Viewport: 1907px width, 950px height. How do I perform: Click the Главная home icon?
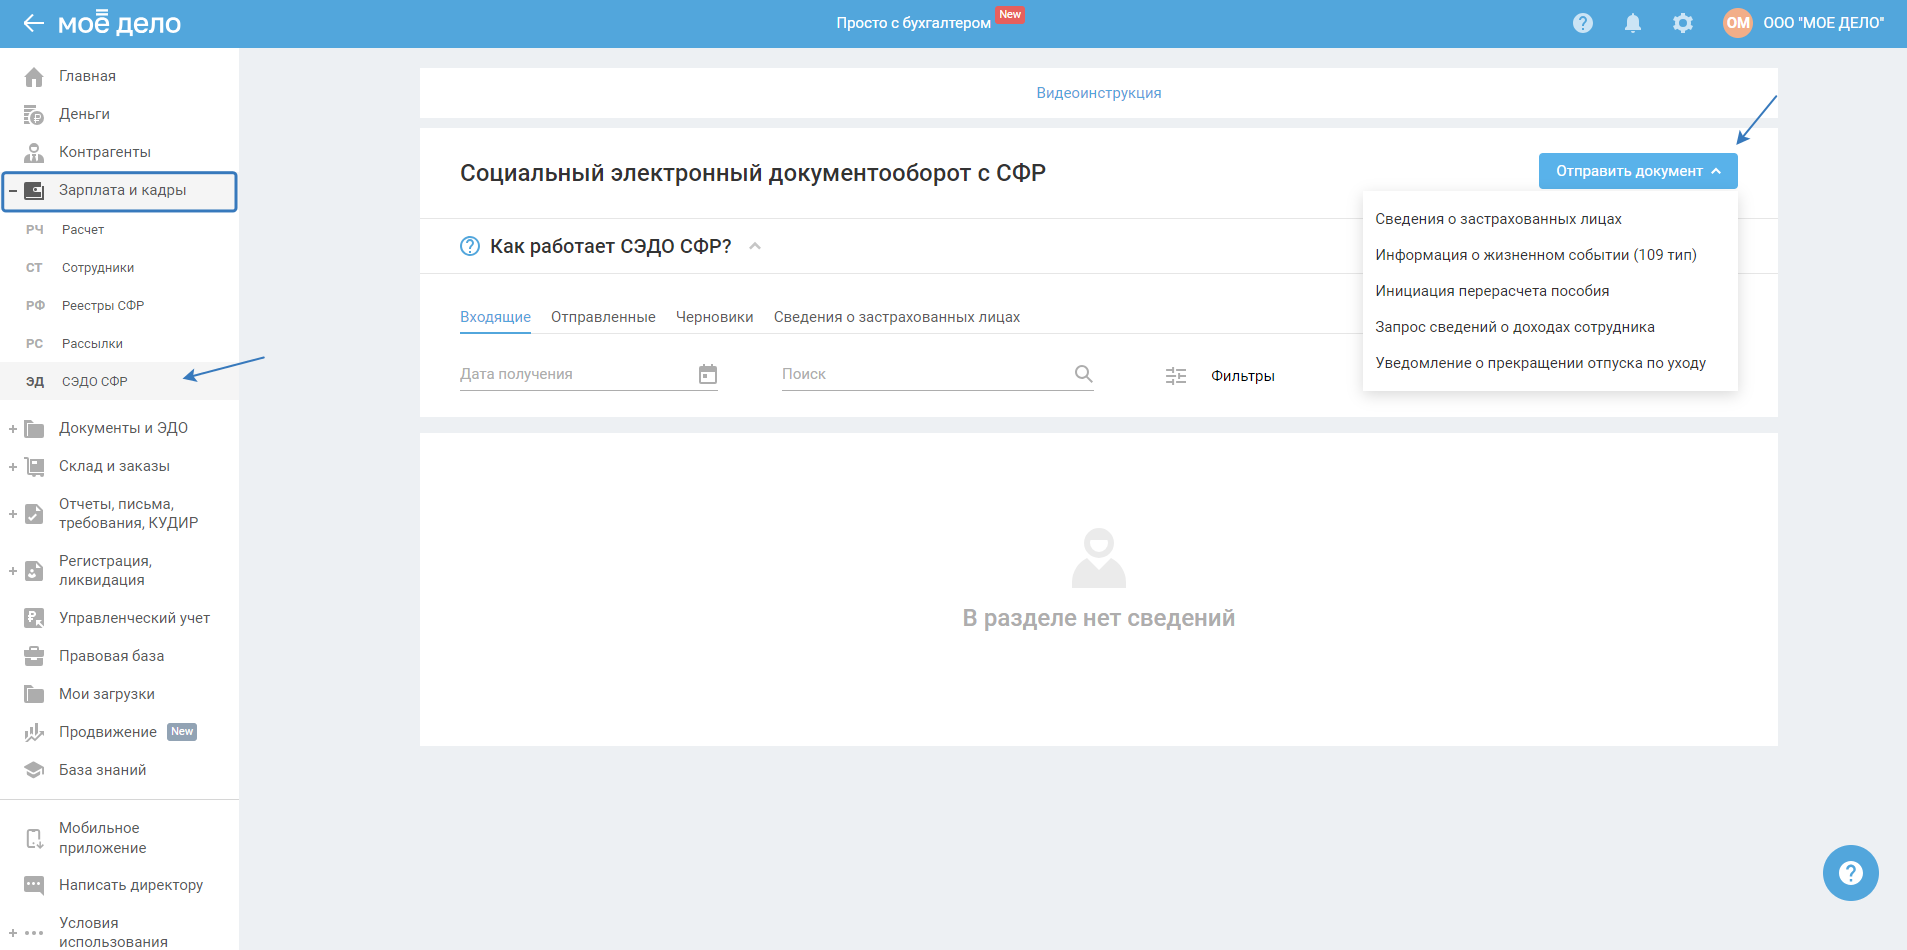tap(34, 76)
